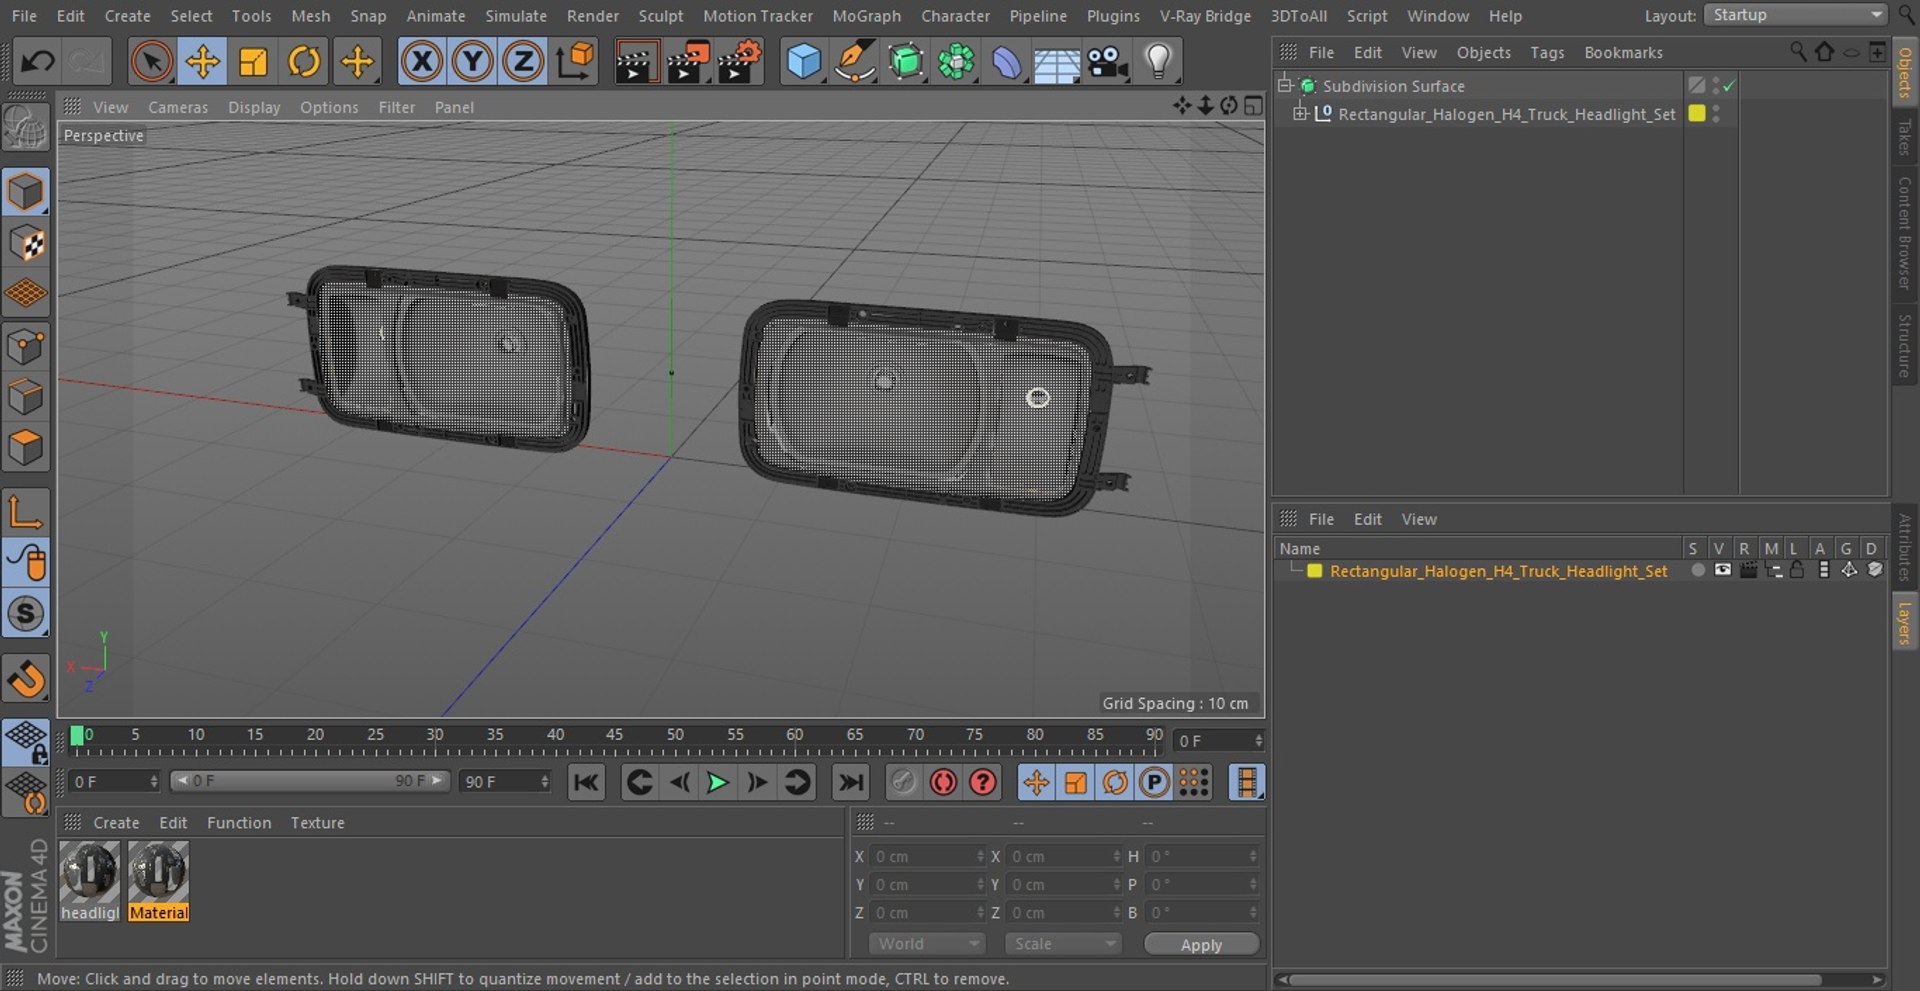Expand Rectangular_Halogen_H4_Truck_Headlight_Set object node
This screenshot has height=991, width=1920.
coord(1299,113)
